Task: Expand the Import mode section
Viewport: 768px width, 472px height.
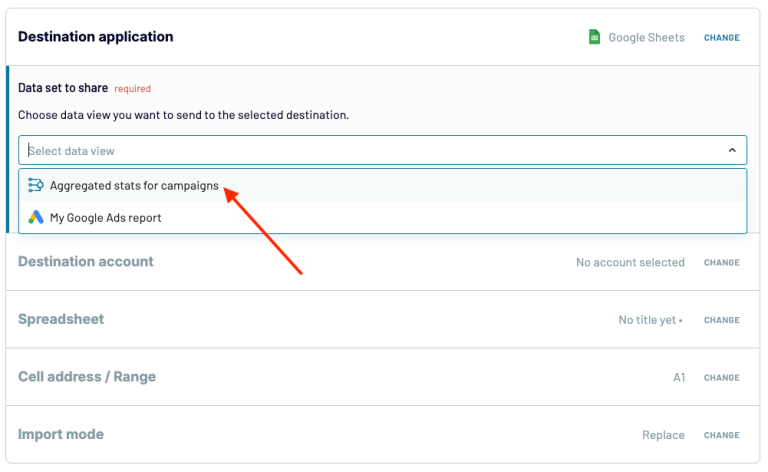Action: coord(61,435)
